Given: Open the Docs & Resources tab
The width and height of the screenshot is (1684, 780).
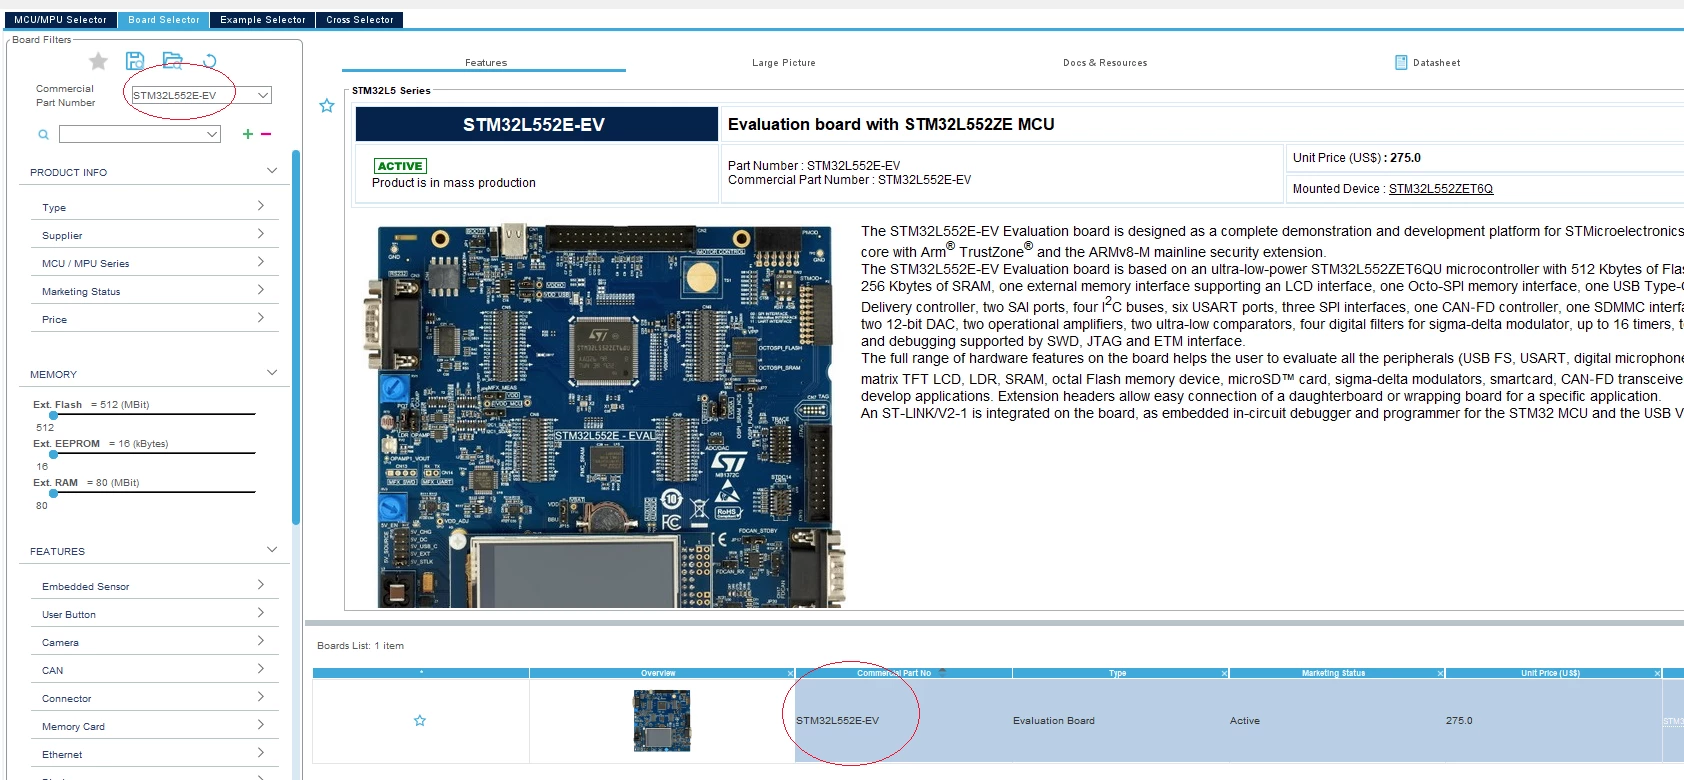Looking at the screenshot, I should pos(1105,63).
